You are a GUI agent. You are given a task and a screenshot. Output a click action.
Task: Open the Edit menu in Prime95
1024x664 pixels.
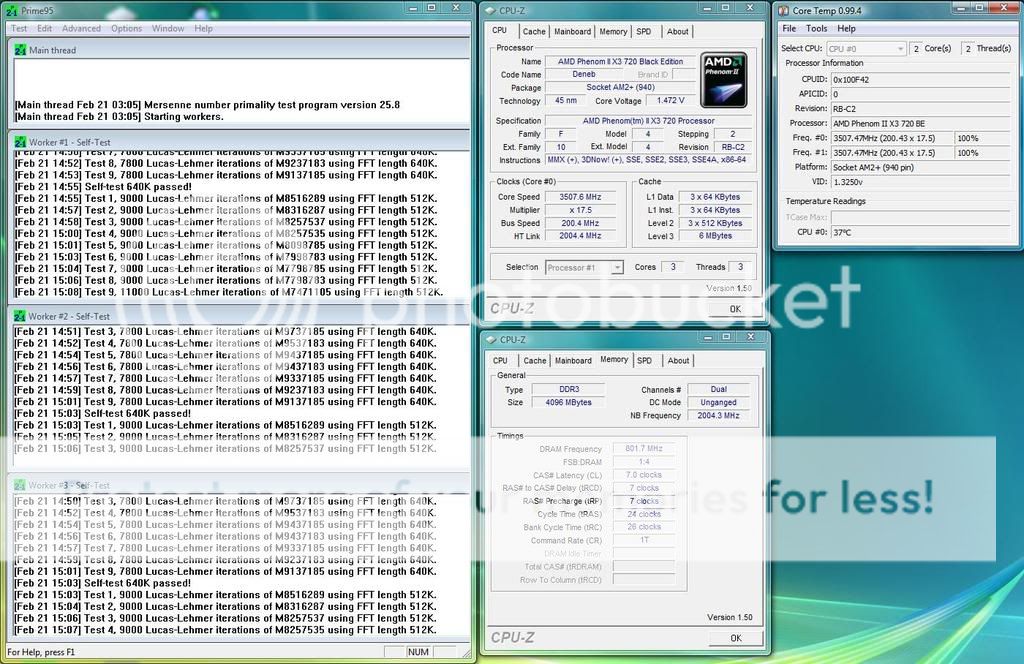(44, 29)
